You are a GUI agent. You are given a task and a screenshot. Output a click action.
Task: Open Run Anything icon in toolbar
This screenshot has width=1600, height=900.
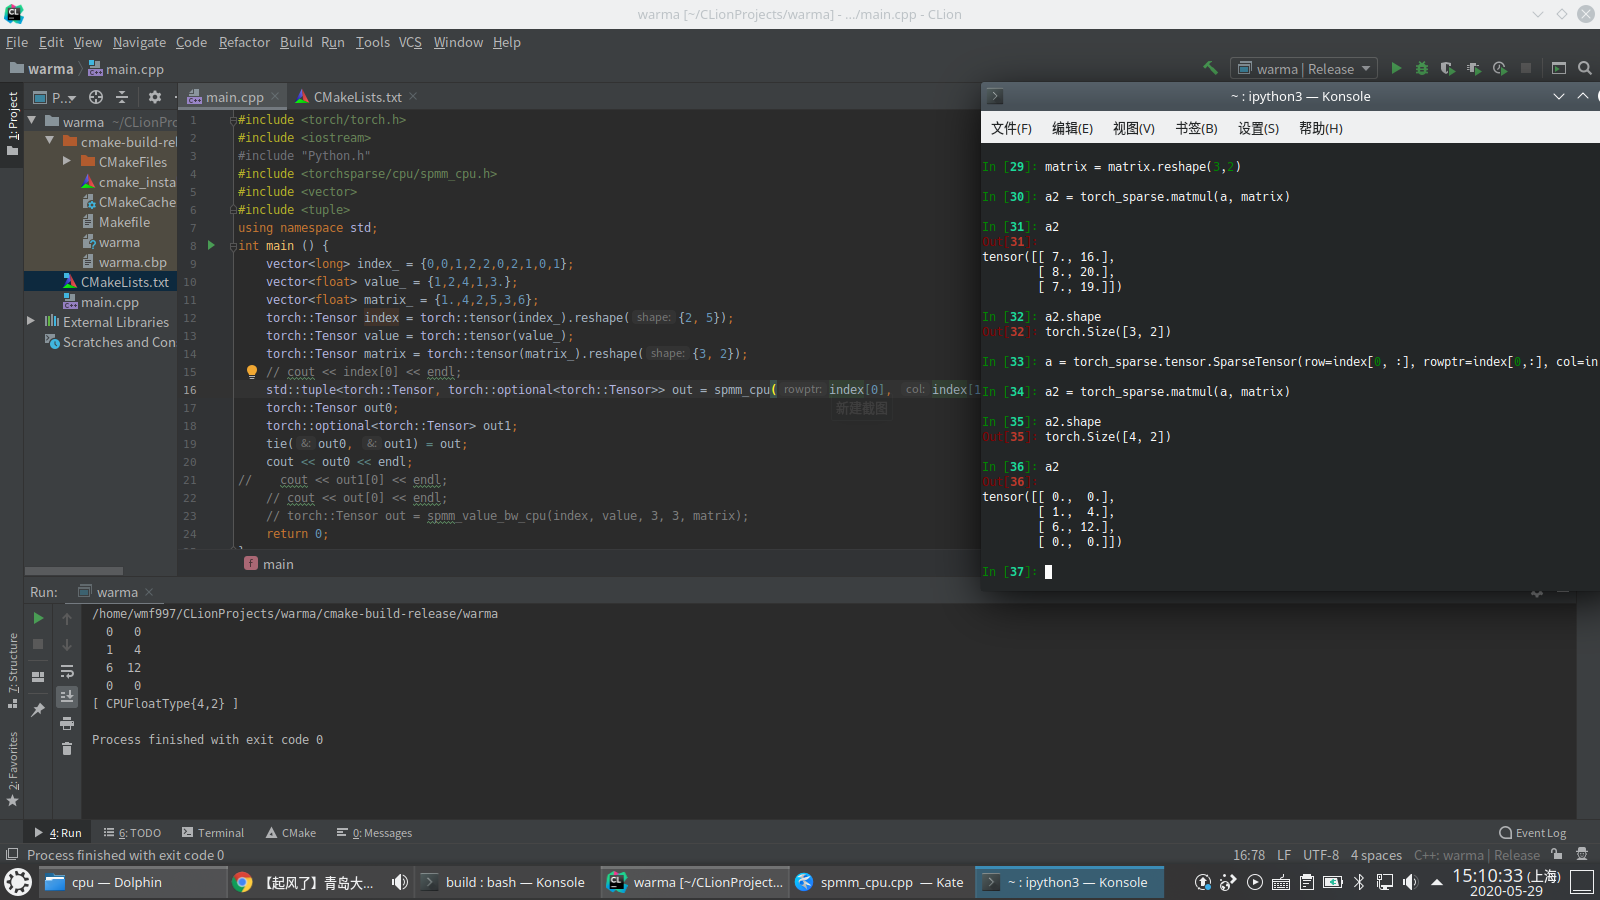[x=1559, y=68]
